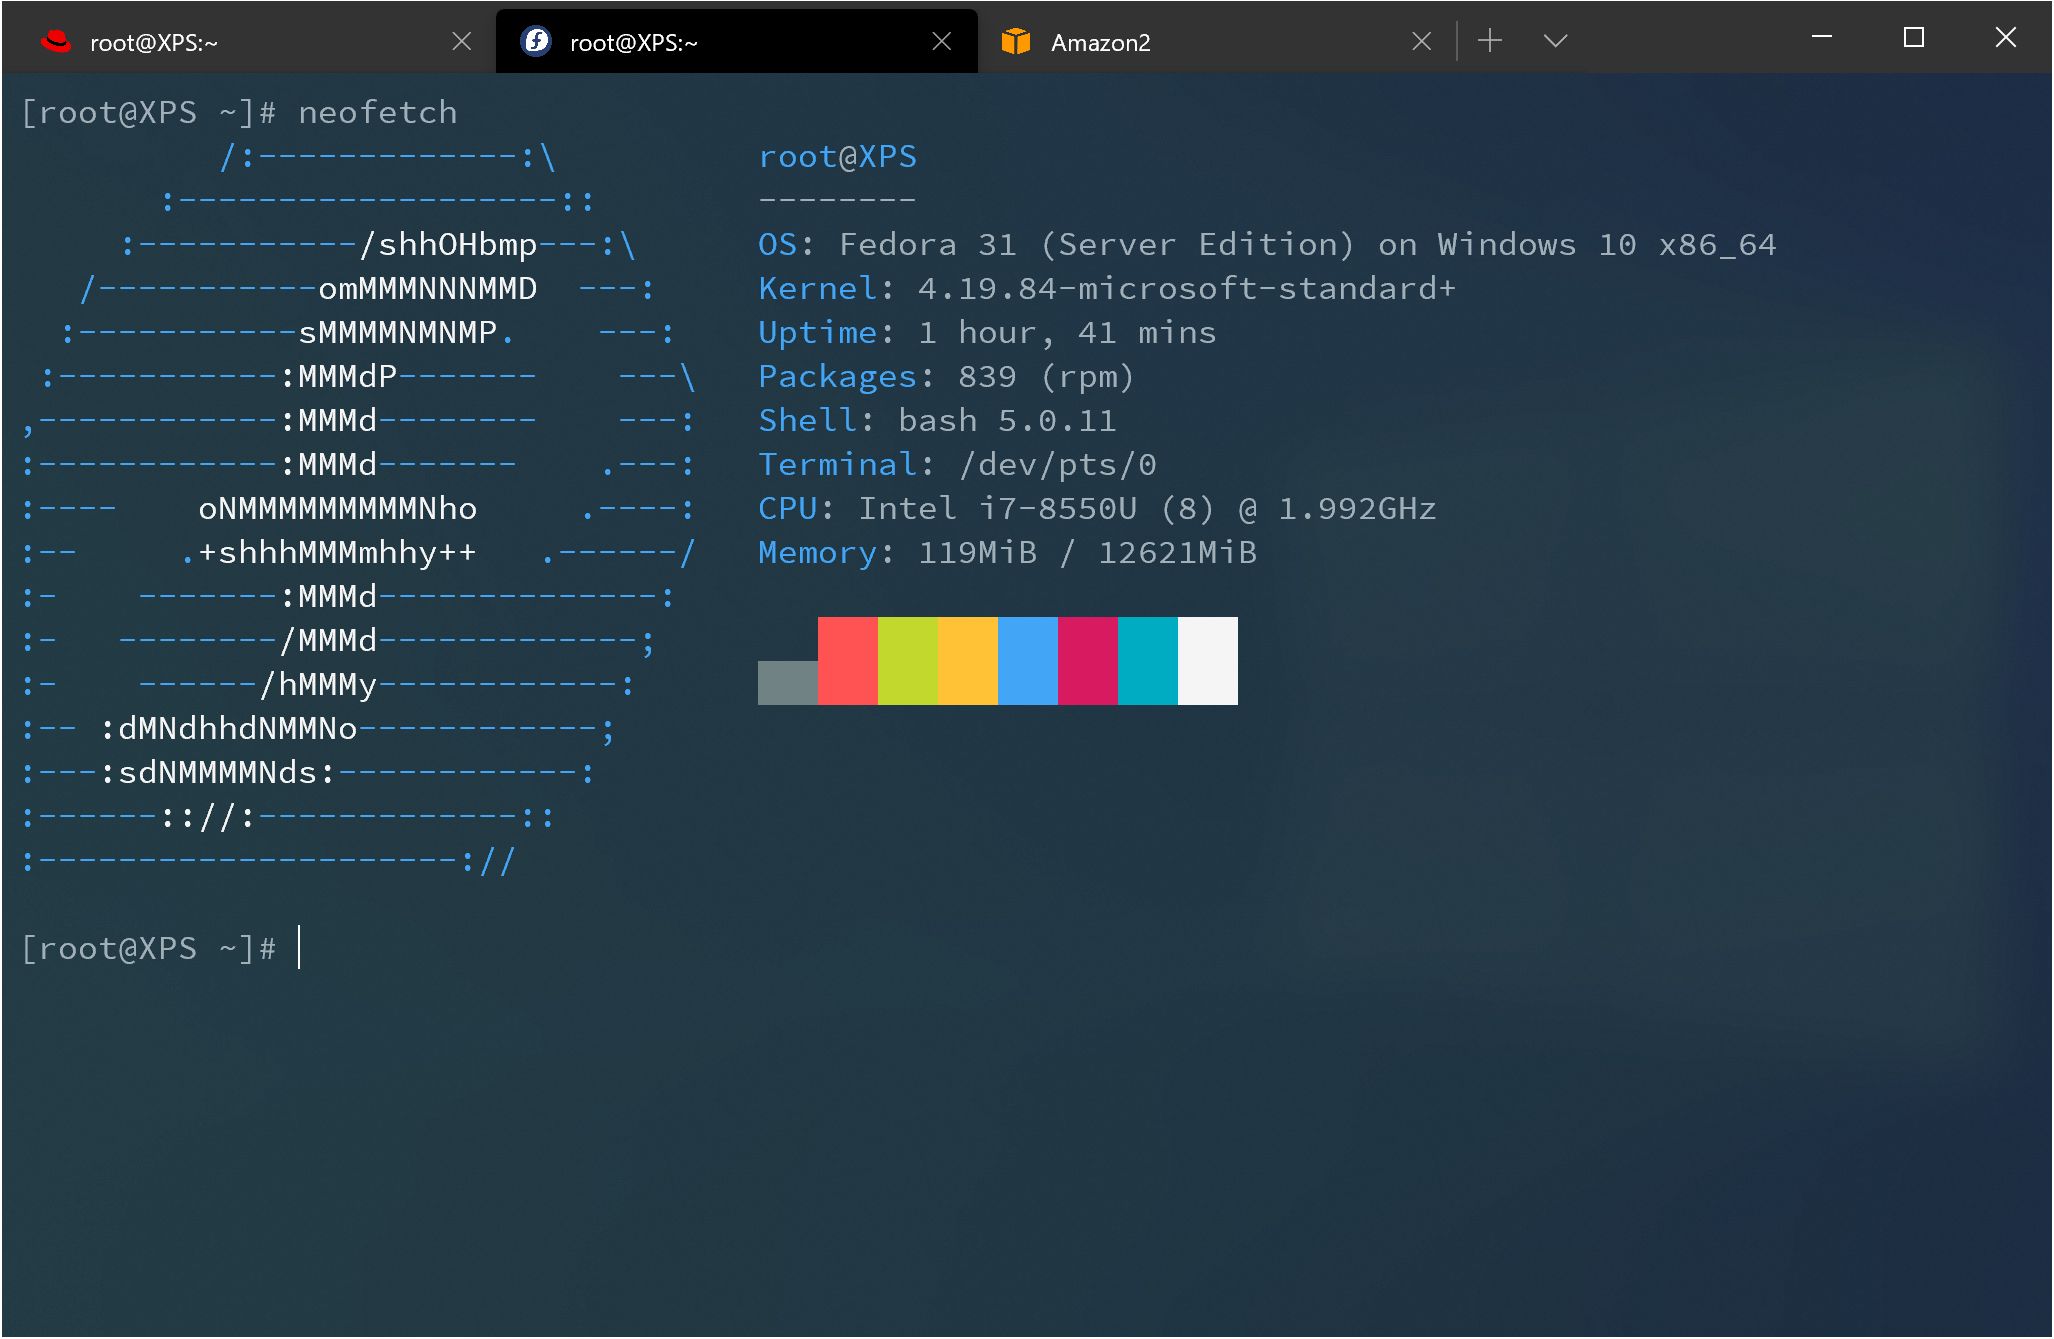Click the 'Shell' label
The width and height of the screenshot is (2054, 1339).
pyautogui.click(x=808, y=421)
